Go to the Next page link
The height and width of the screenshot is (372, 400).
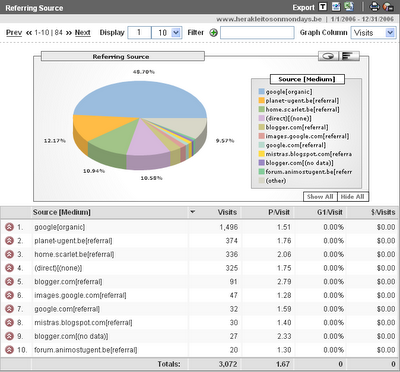(82, 33)
